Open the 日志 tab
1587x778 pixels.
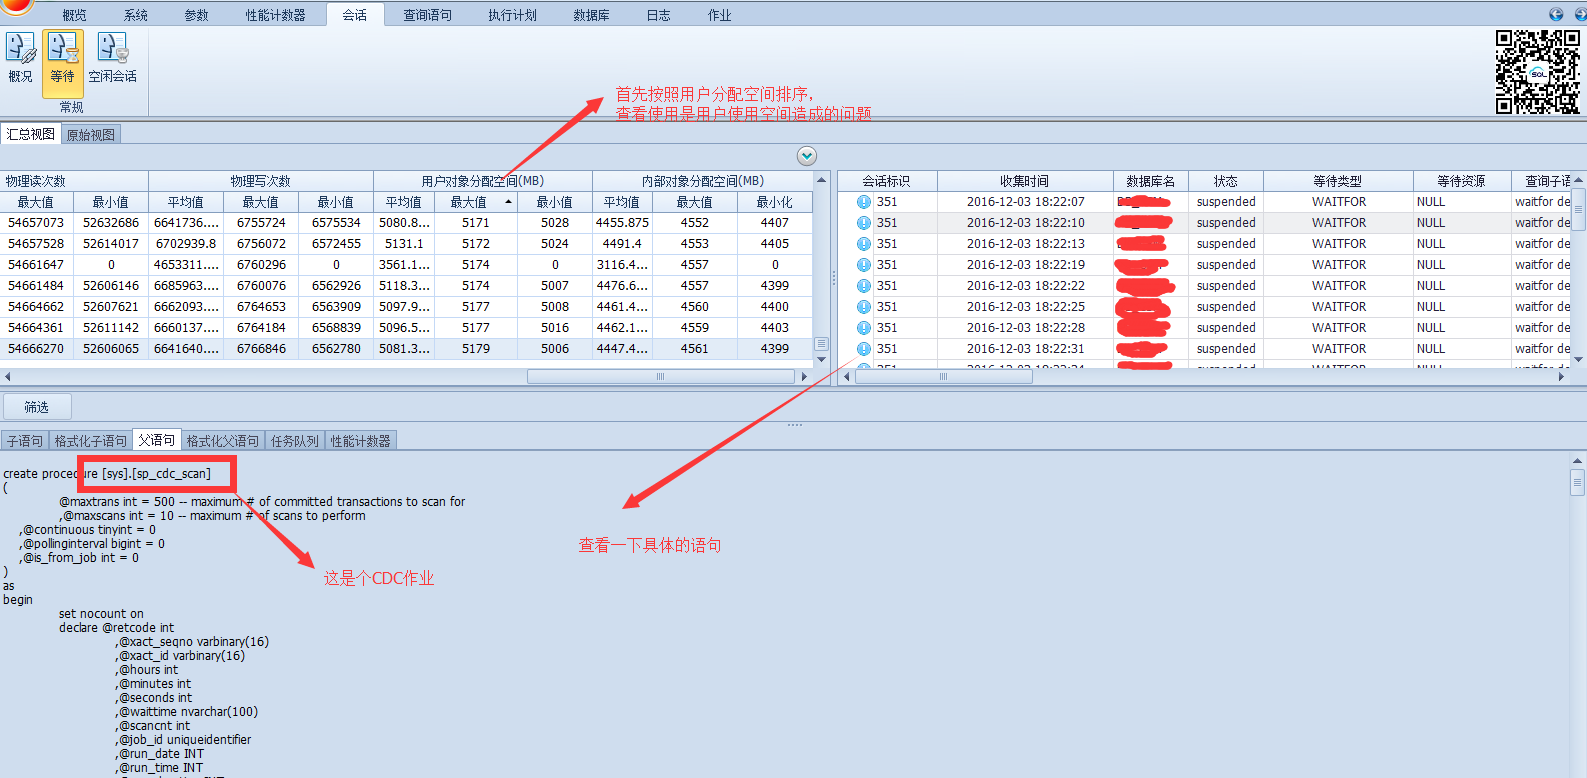[x=658, y=15]
